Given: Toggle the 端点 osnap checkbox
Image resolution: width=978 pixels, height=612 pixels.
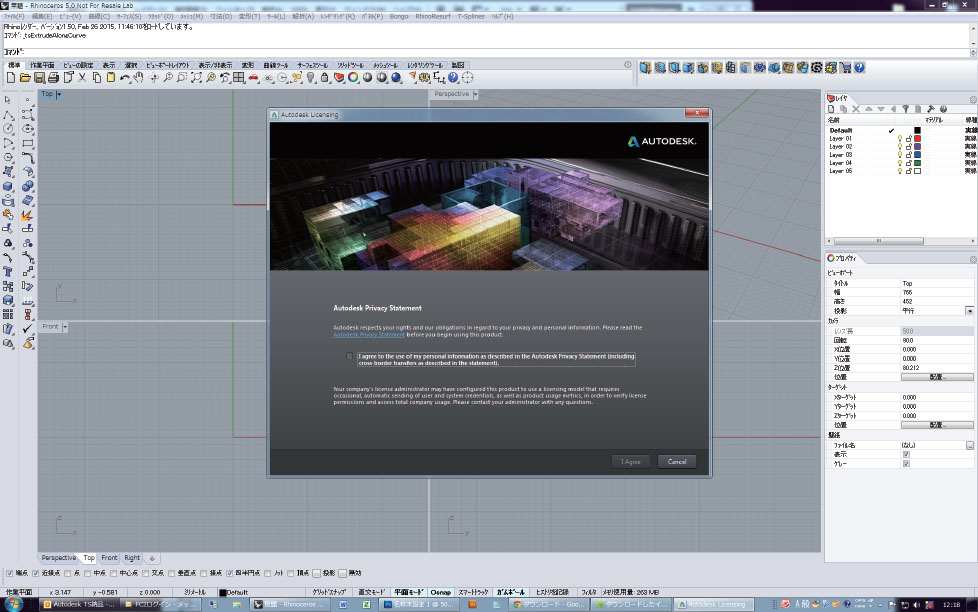Looking at the screenshot, I should [x=8, y=573].
